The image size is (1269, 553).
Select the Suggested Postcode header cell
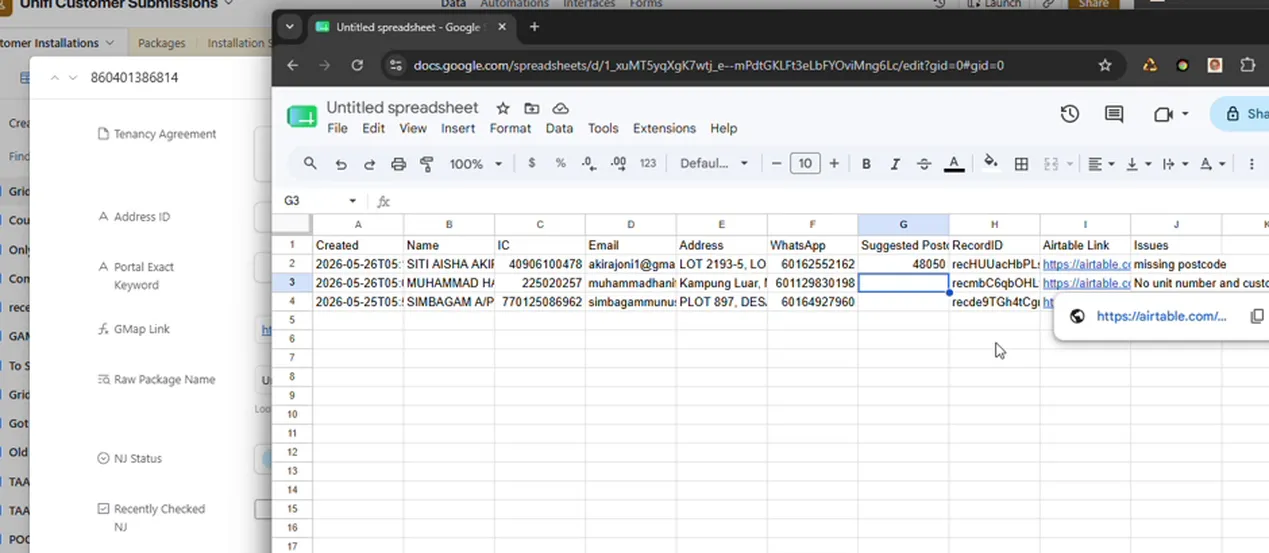(903, 245)
